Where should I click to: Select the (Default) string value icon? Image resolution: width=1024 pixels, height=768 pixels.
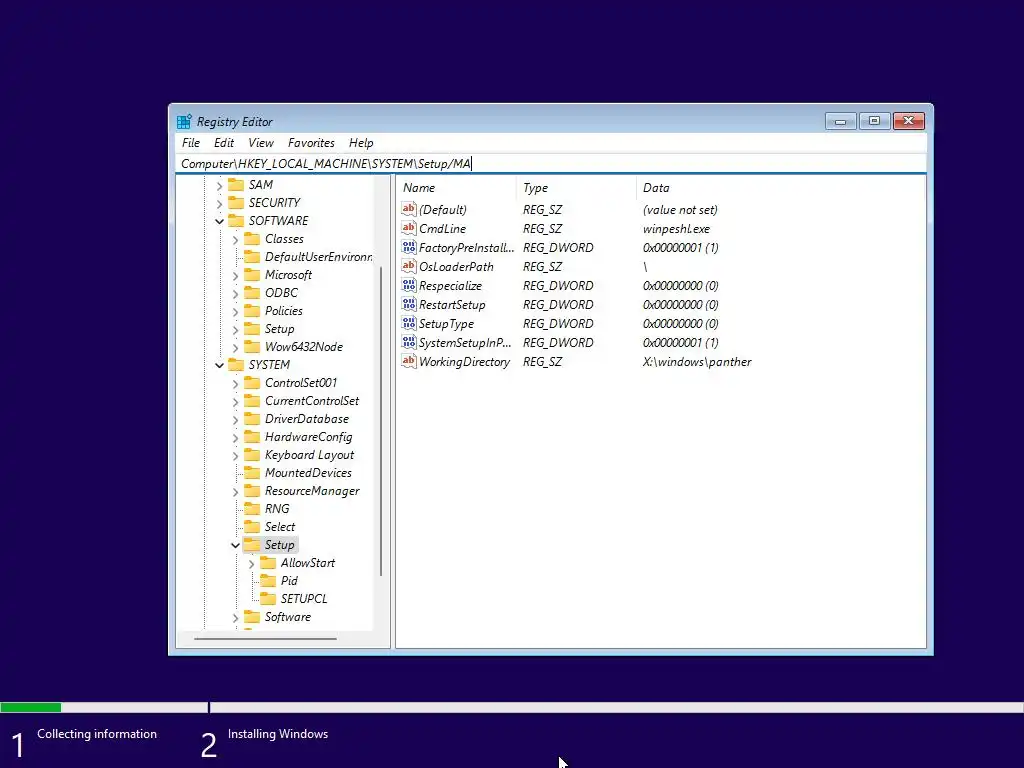(409, 209)
